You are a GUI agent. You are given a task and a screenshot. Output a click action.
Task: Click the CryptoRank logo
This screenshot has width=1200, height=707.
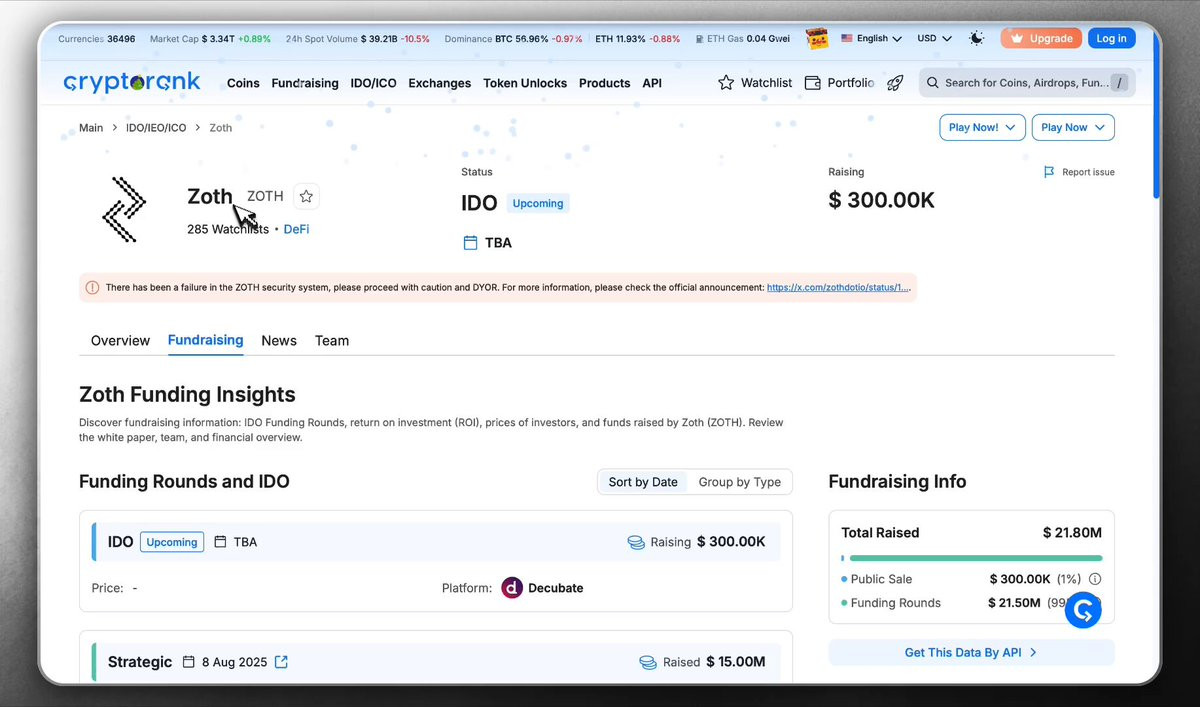coord(132,82)
